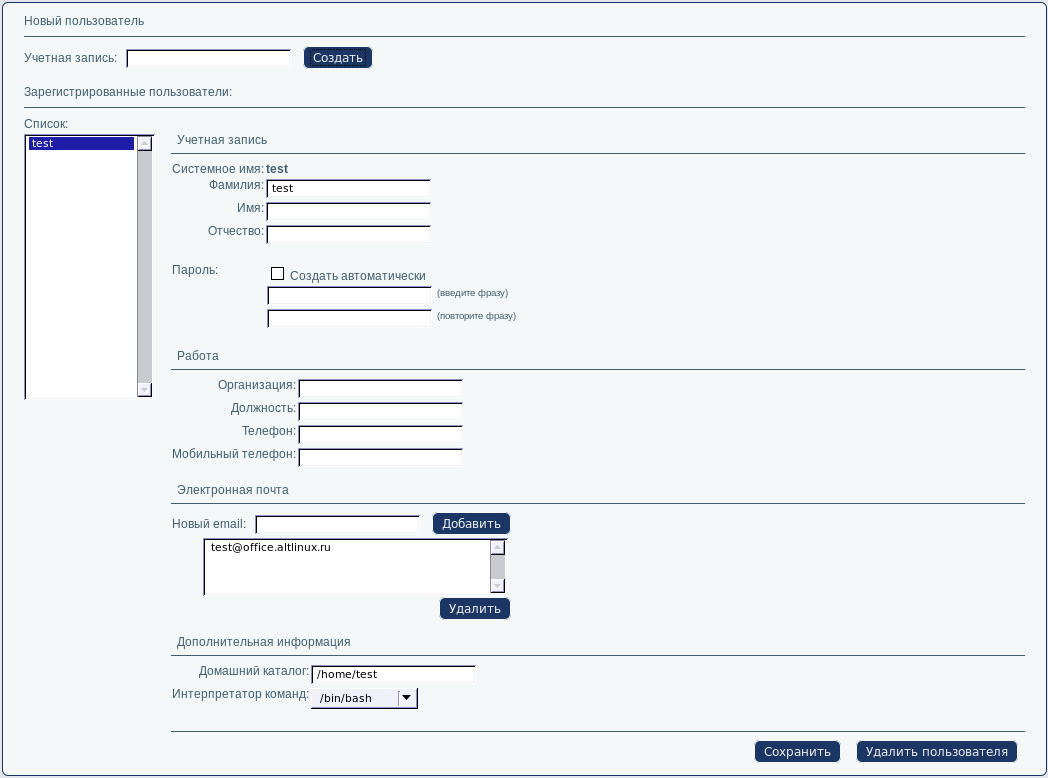Focus the new Учетная запись input field
Screen dimensions: 1048x778
pyautogui.click(x=208, y=59)
